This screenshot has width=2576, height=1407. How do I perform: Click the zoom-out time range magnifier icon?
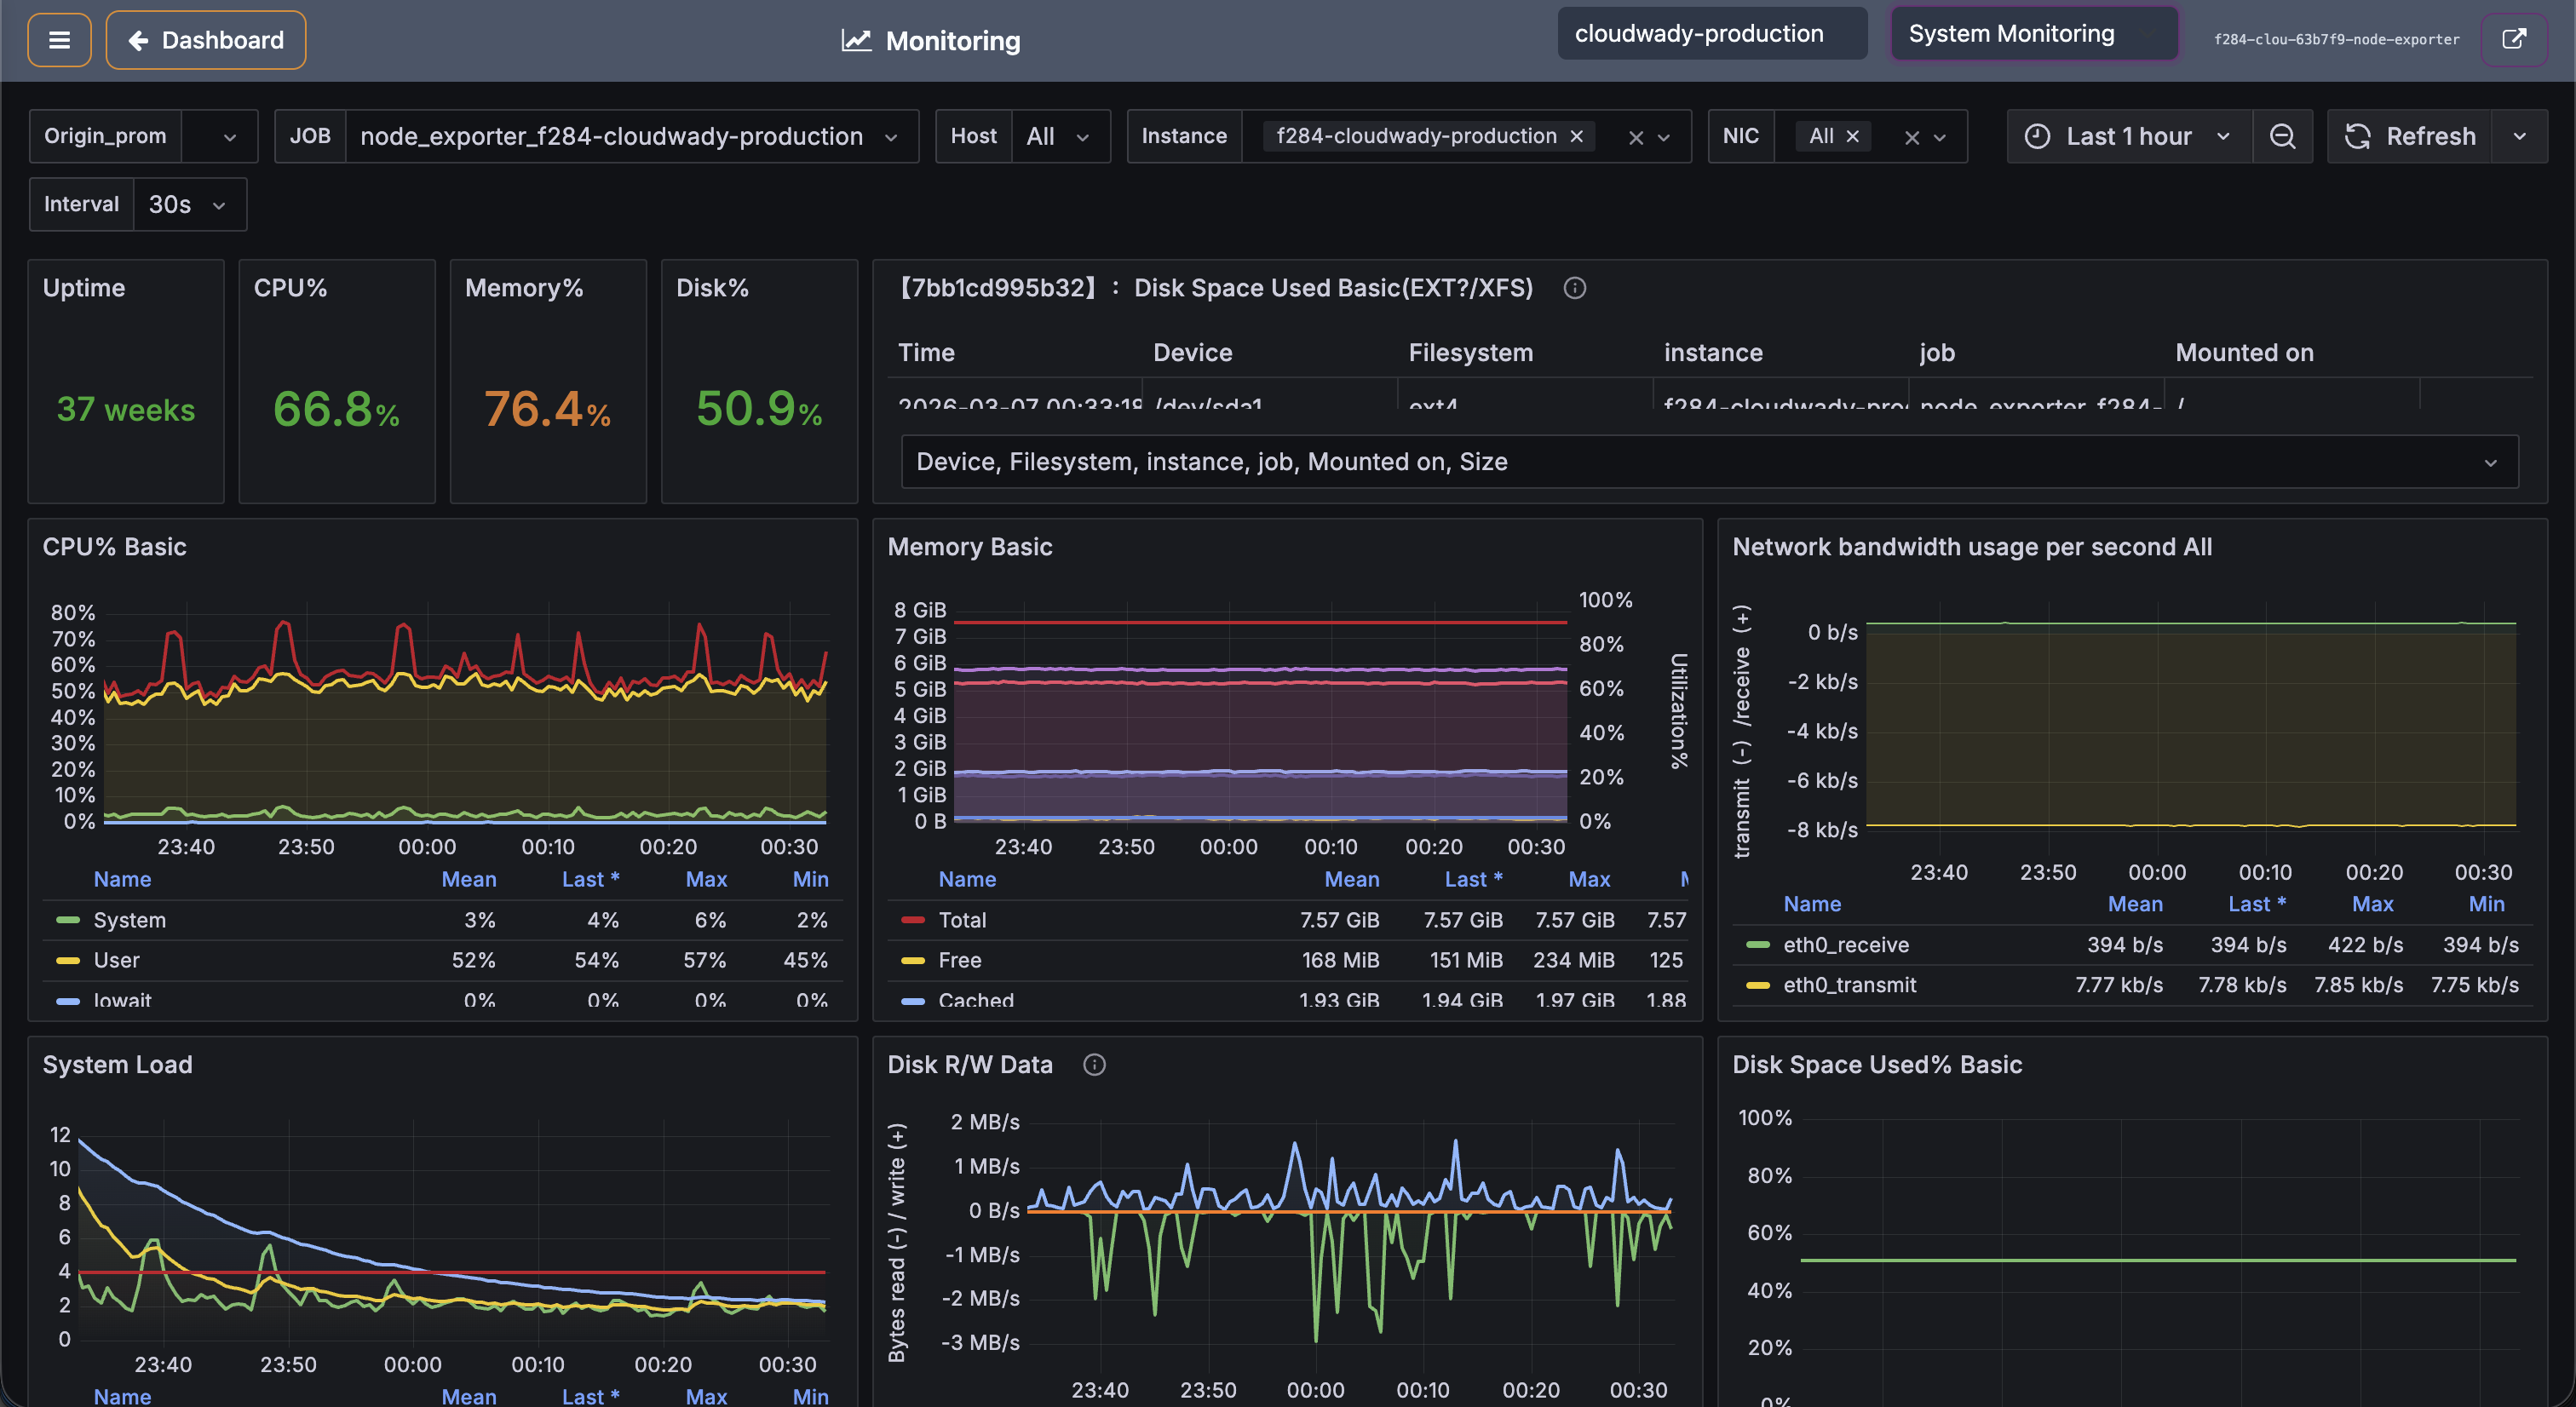coord(2283,136)
